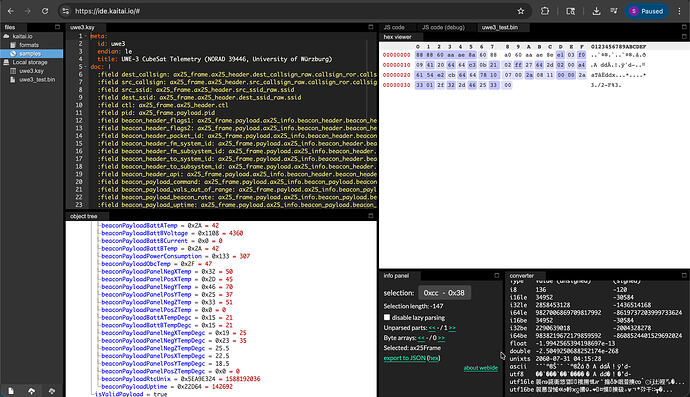This screenshot has height=397, width=690.
Task: Go to next unparsed part
Action: pyautogui.click(x=452, y=328)
